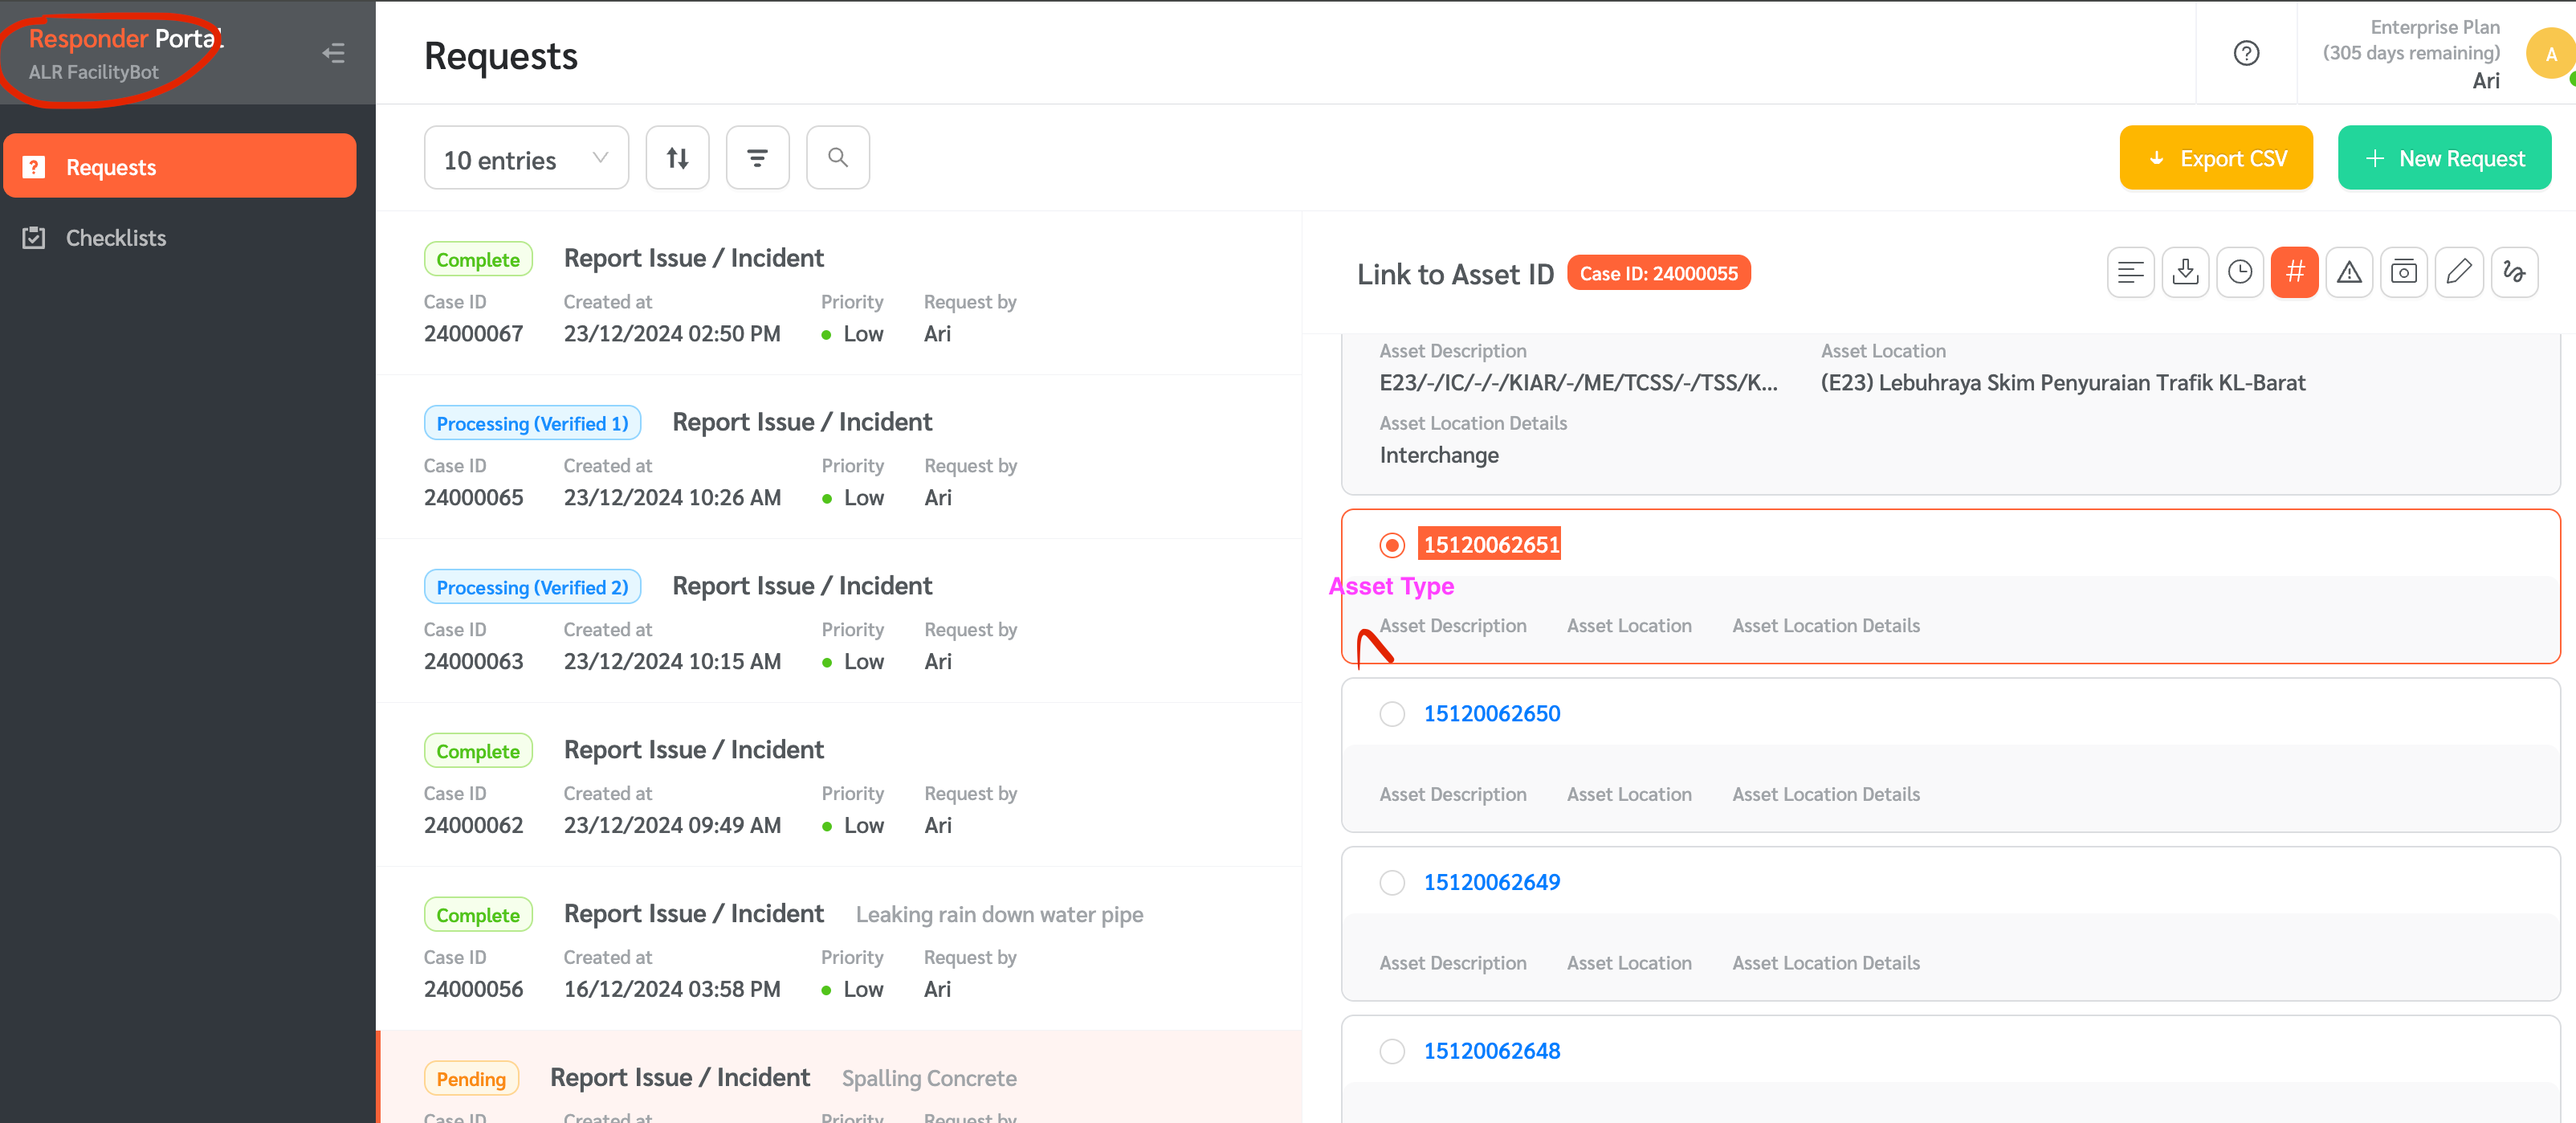
Task: Click the signature scribble icon
Action: [2513, 272]
